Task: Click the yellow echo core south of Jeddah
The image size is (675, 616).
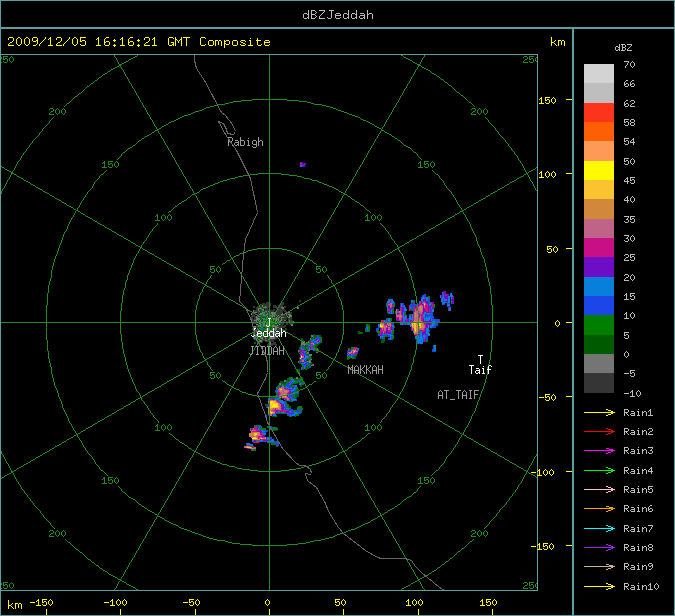Action: click(x=275, y=406)
